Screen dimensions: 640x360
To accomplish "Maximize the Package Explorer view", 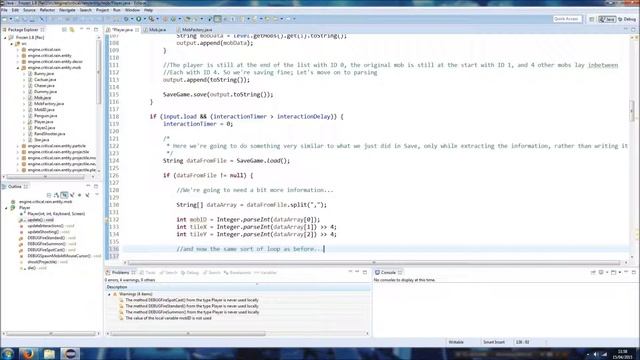I will 96,29.
